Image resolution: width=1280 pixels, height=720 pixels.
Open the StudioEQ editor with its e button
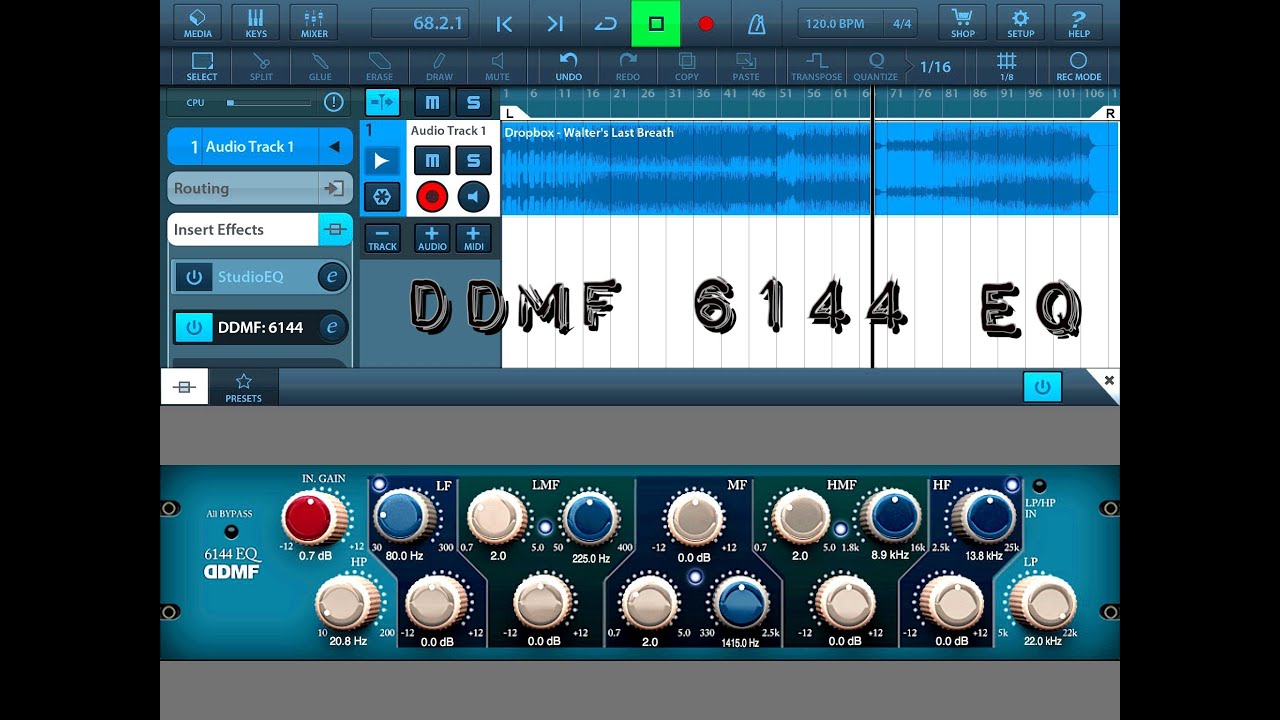click(x=332, y=277)
